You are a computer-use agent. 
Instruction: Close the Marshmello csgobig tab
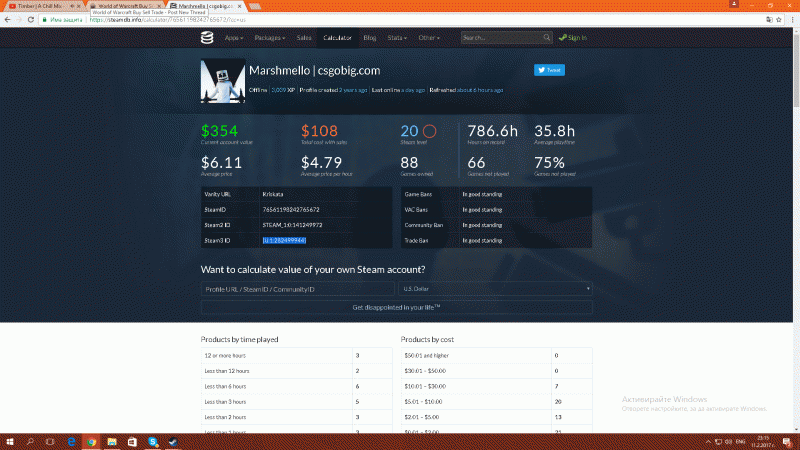point(239,6)
